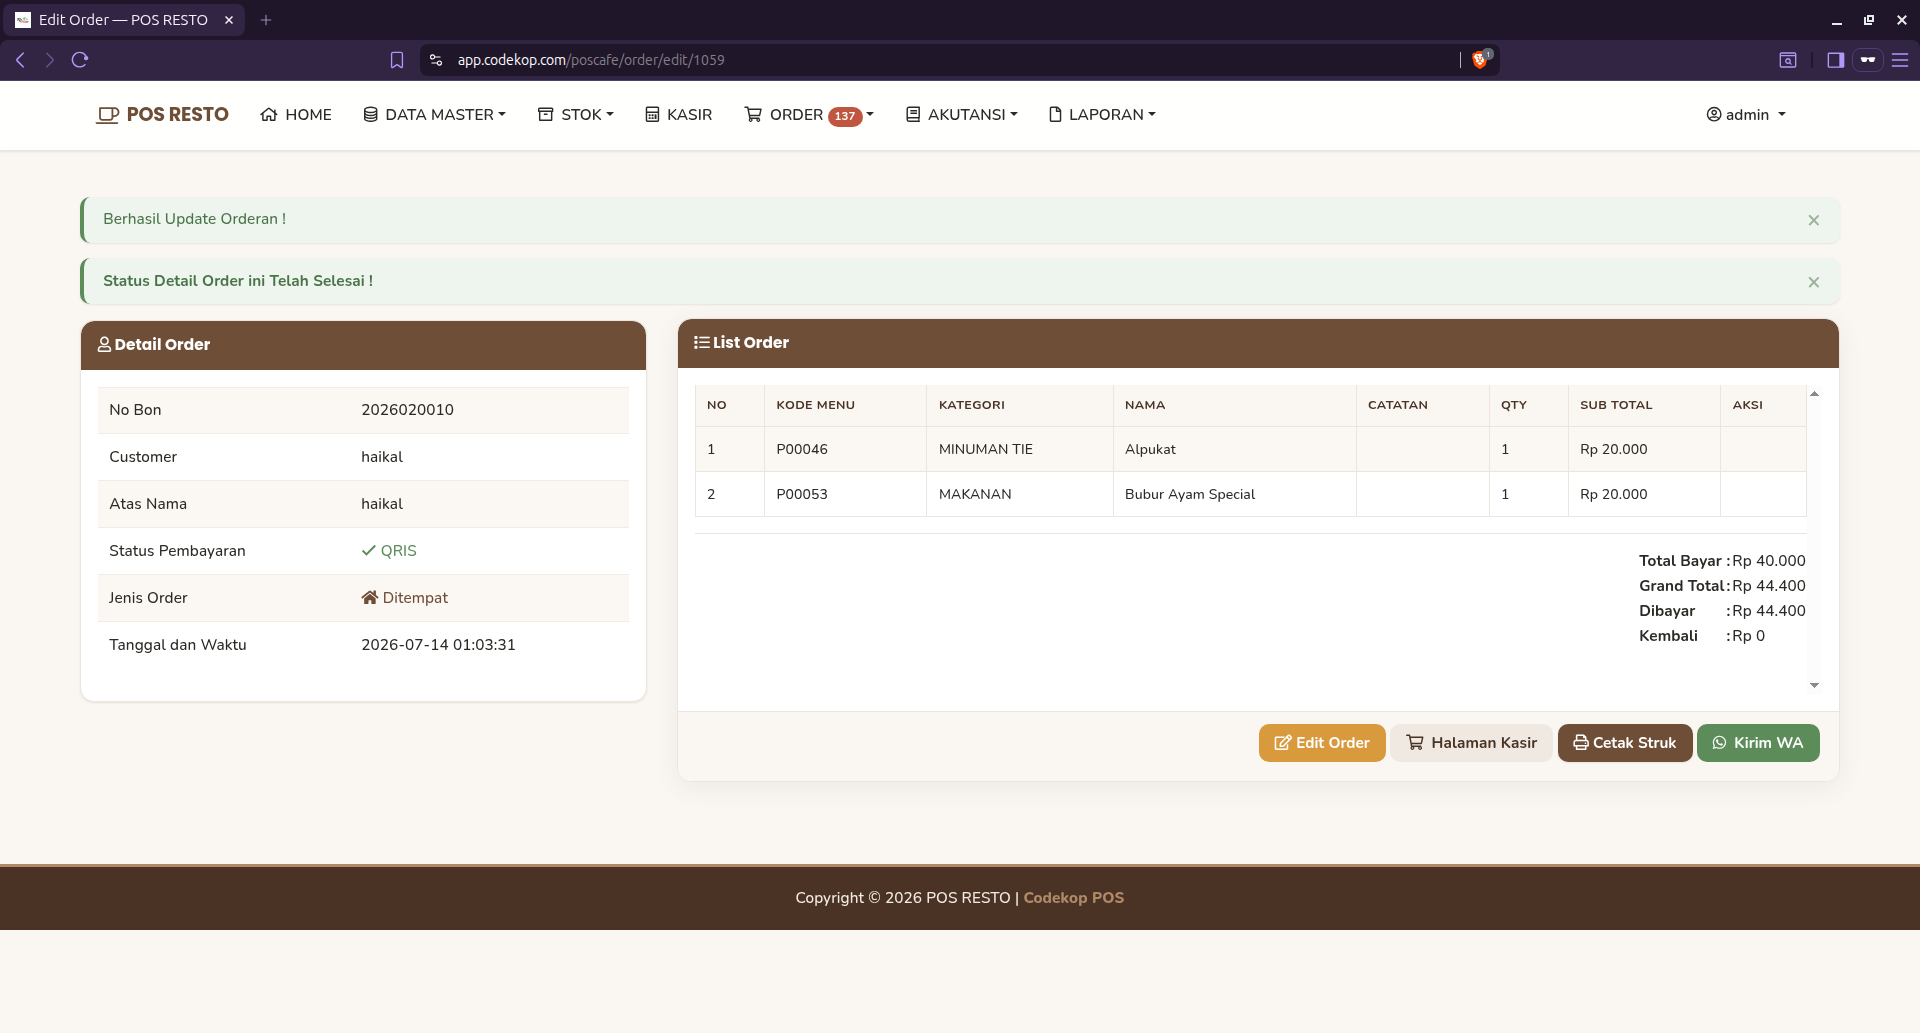Click the address bar URL

591,60
